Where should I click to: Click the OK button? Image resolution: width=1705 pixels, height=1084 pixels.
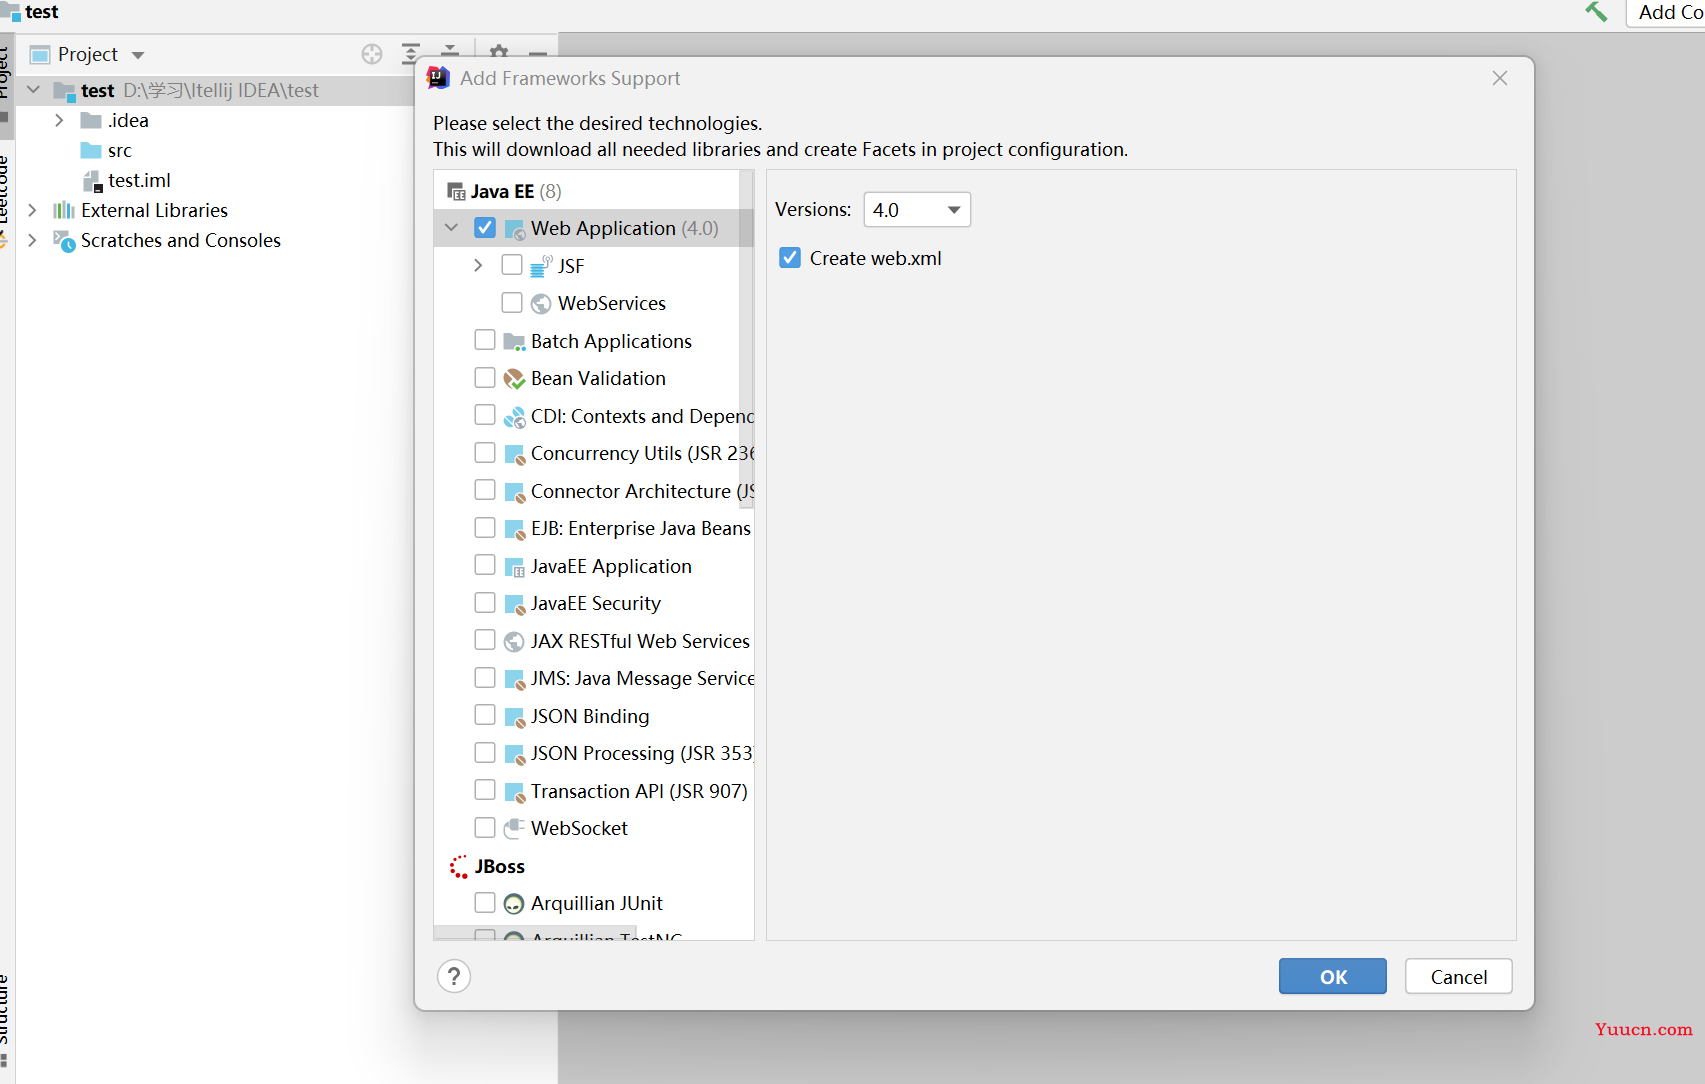1332,976
